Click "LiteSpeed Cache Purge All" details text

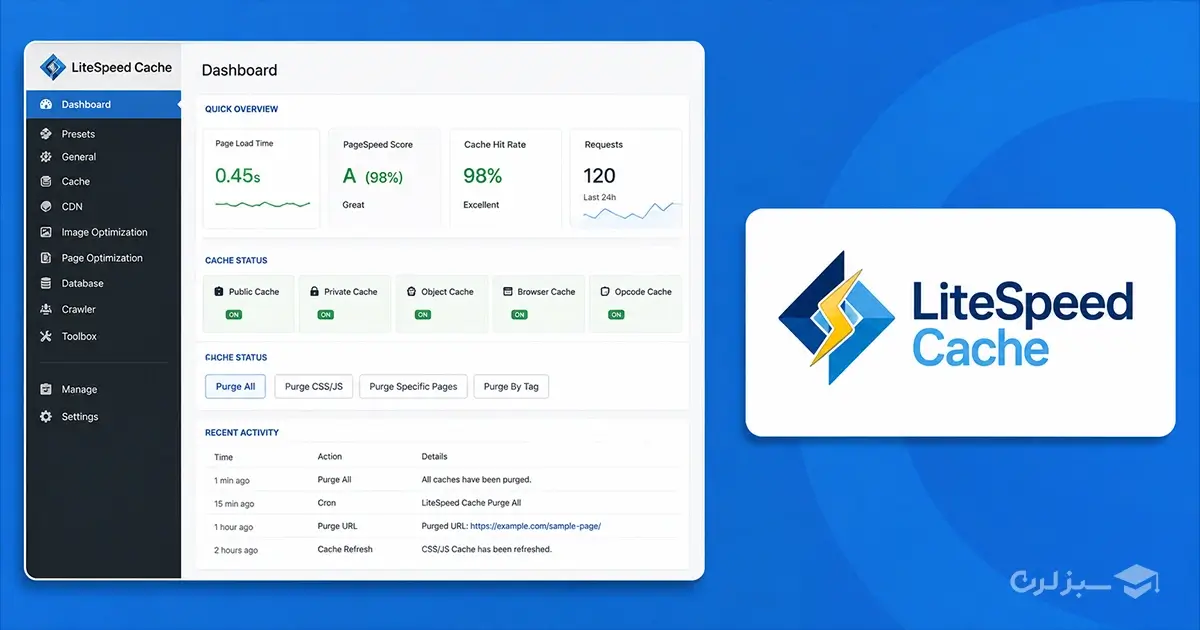click(x=471, y=503)
